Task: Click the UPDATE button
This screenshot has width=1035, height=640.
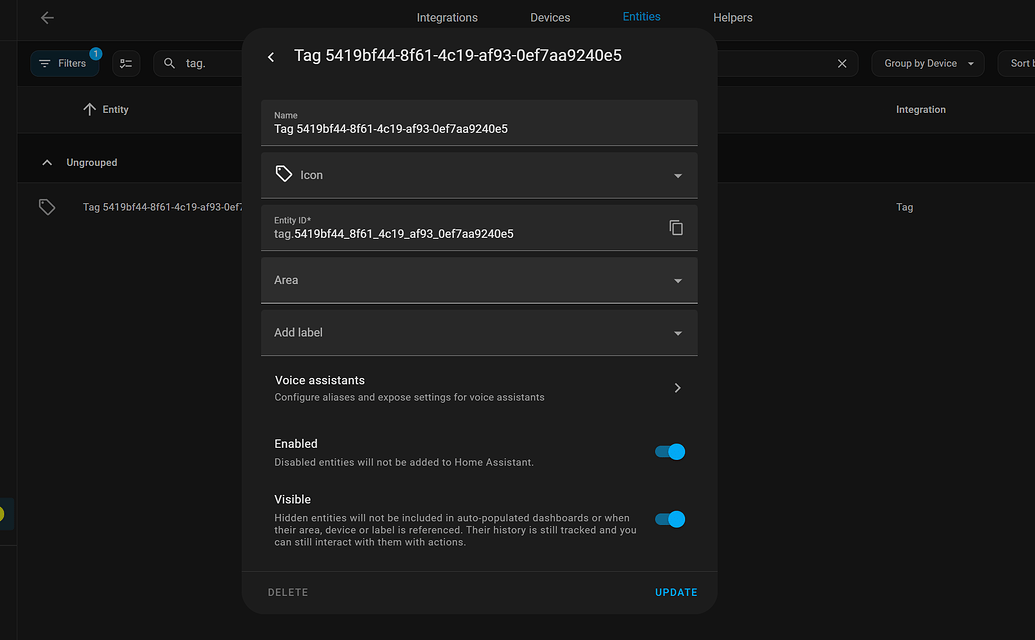Action: [x=676, y=592]
